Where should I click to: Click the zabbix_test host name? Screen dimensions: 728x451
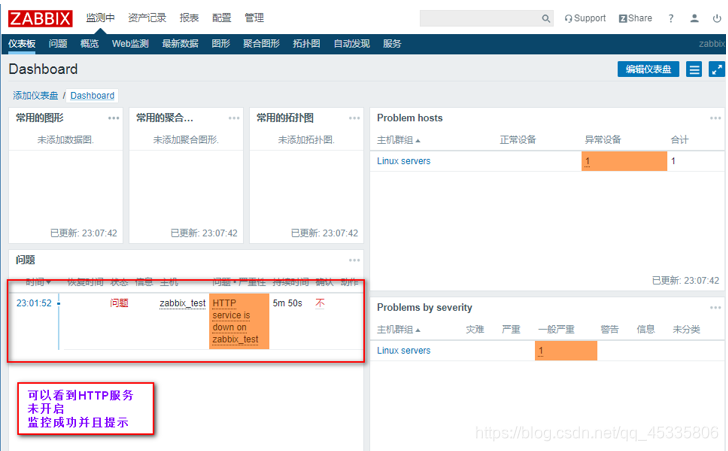tap(182, 303)
